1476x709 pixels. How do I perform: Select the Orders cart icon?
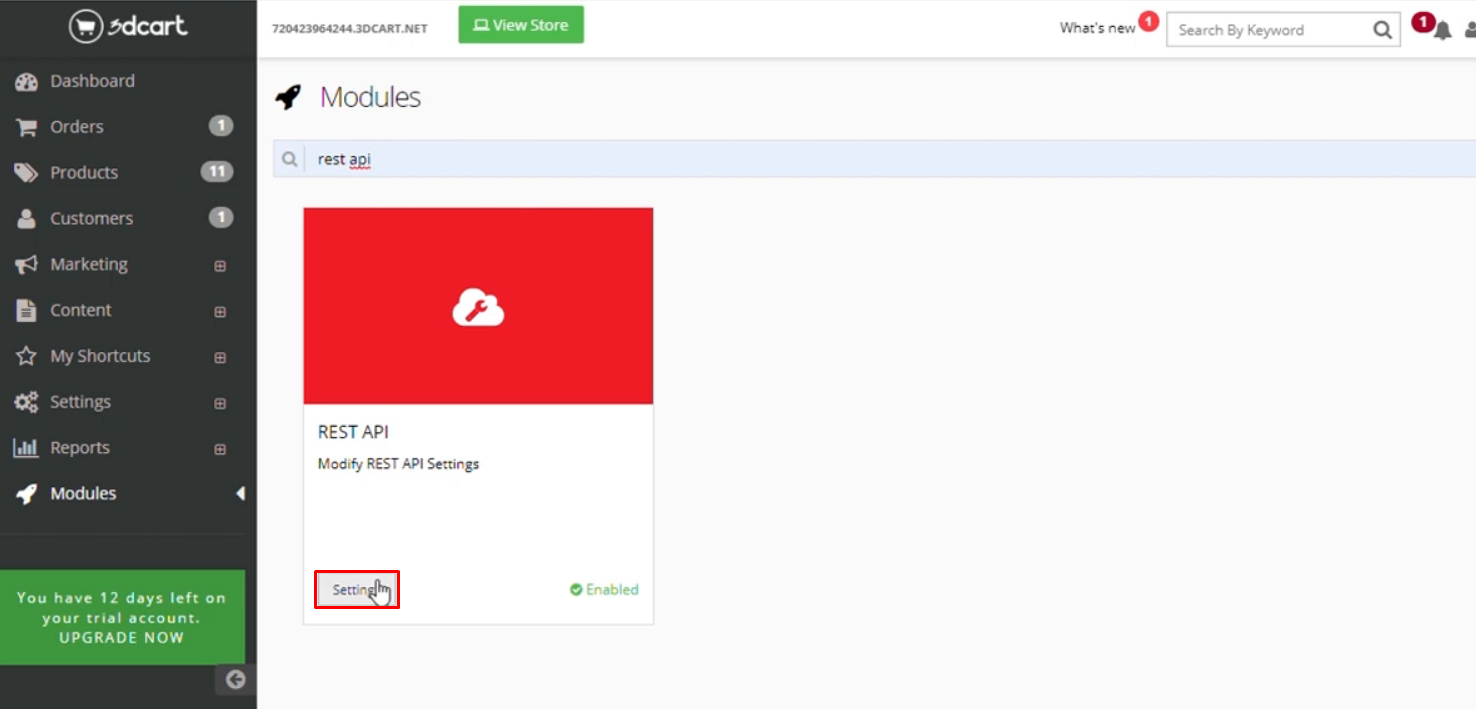point(25,126)
